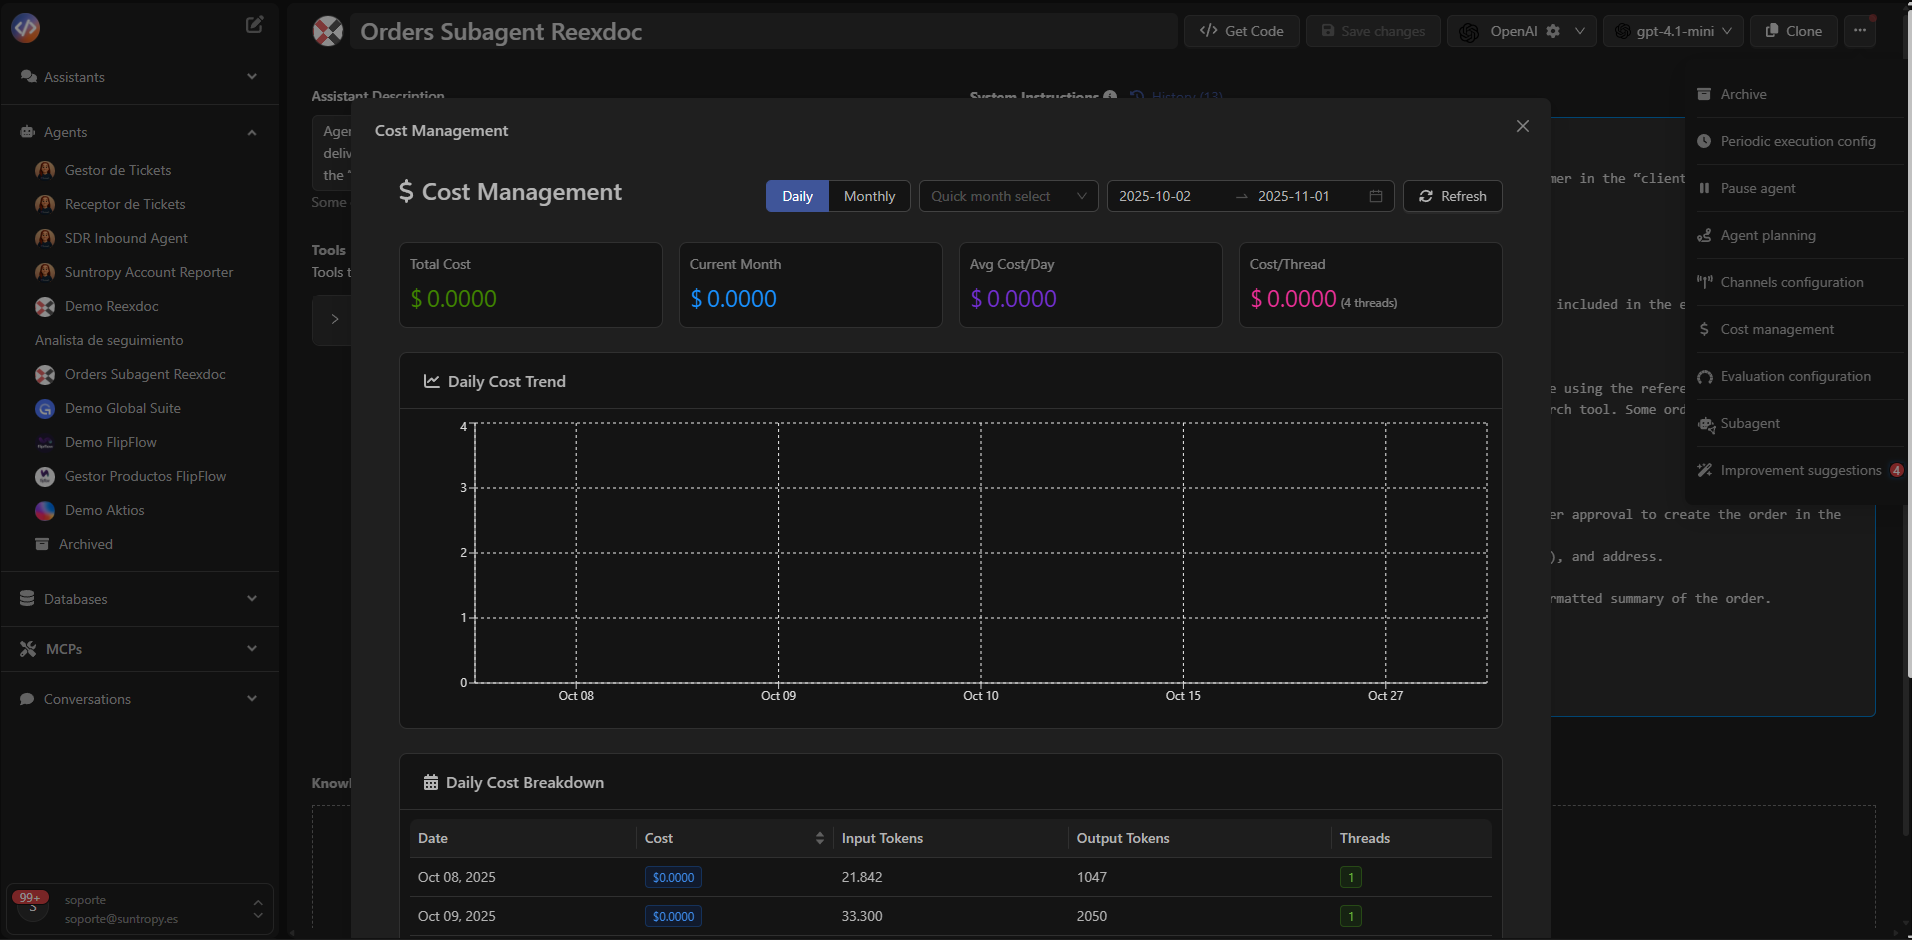1912x940 pixels.
Task: Open the gpt-4.1-mini model dropdown
Action: pos(1673,31)
